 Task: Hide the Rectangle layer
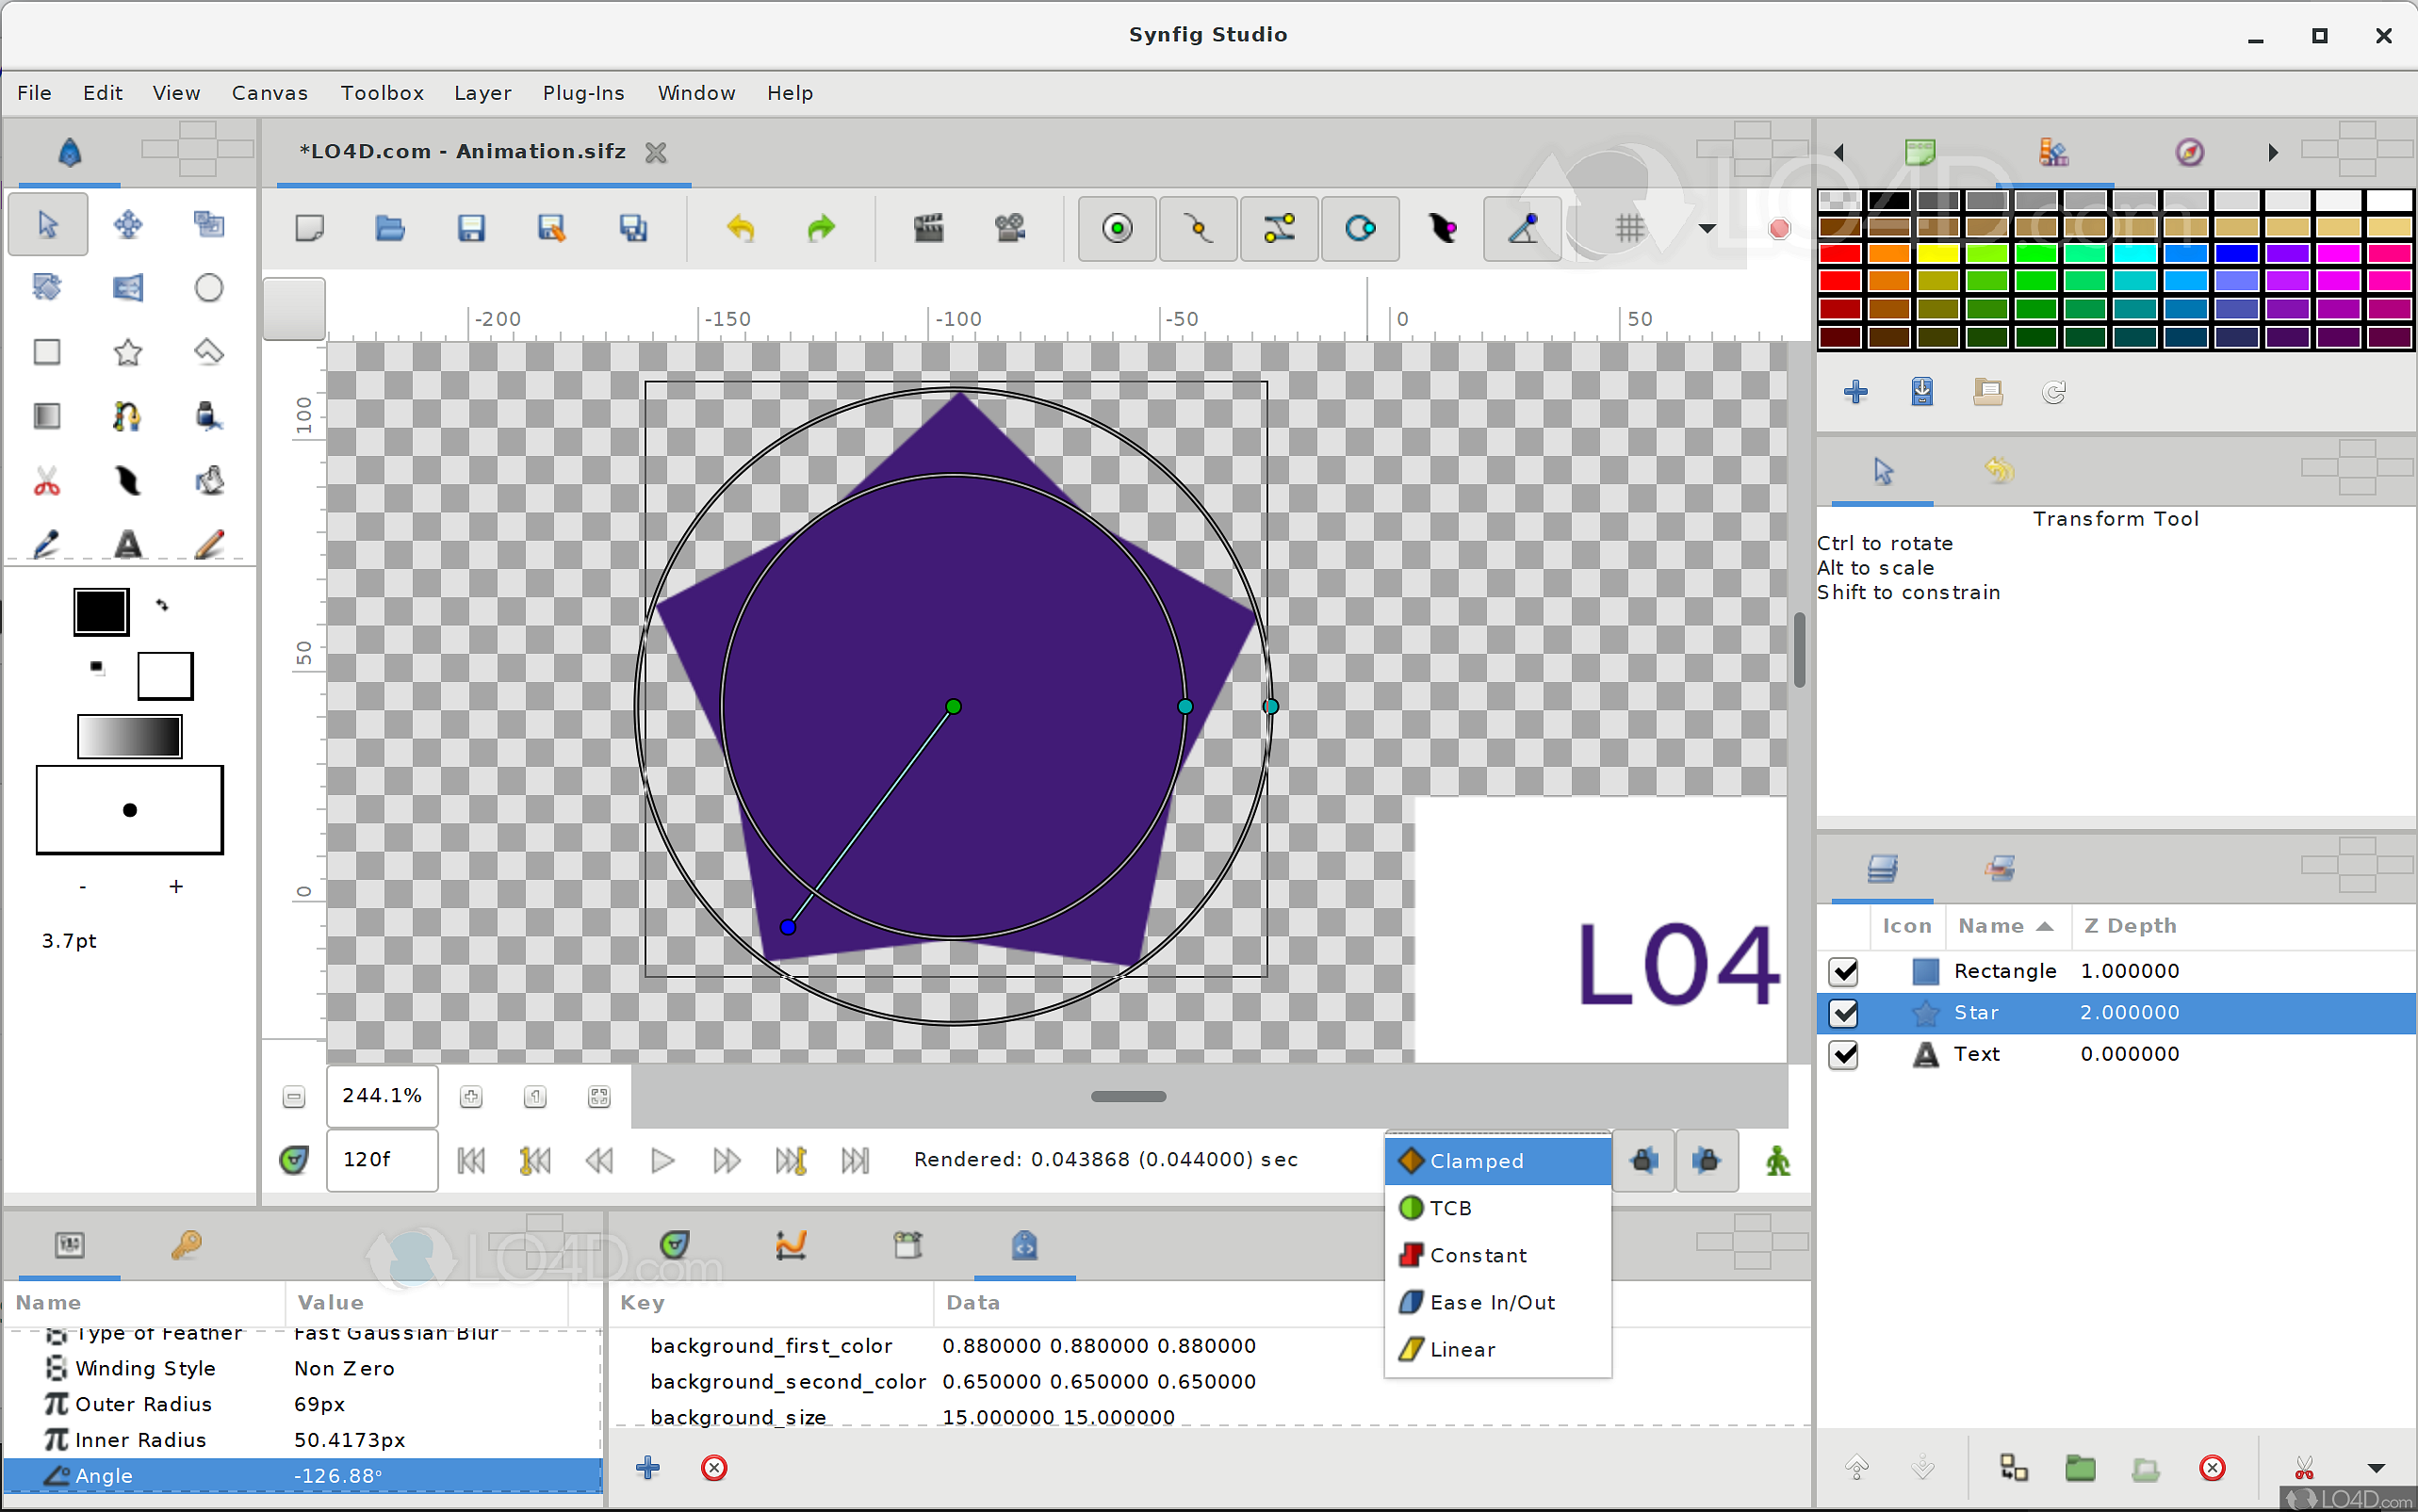[x=1843, y=971]
